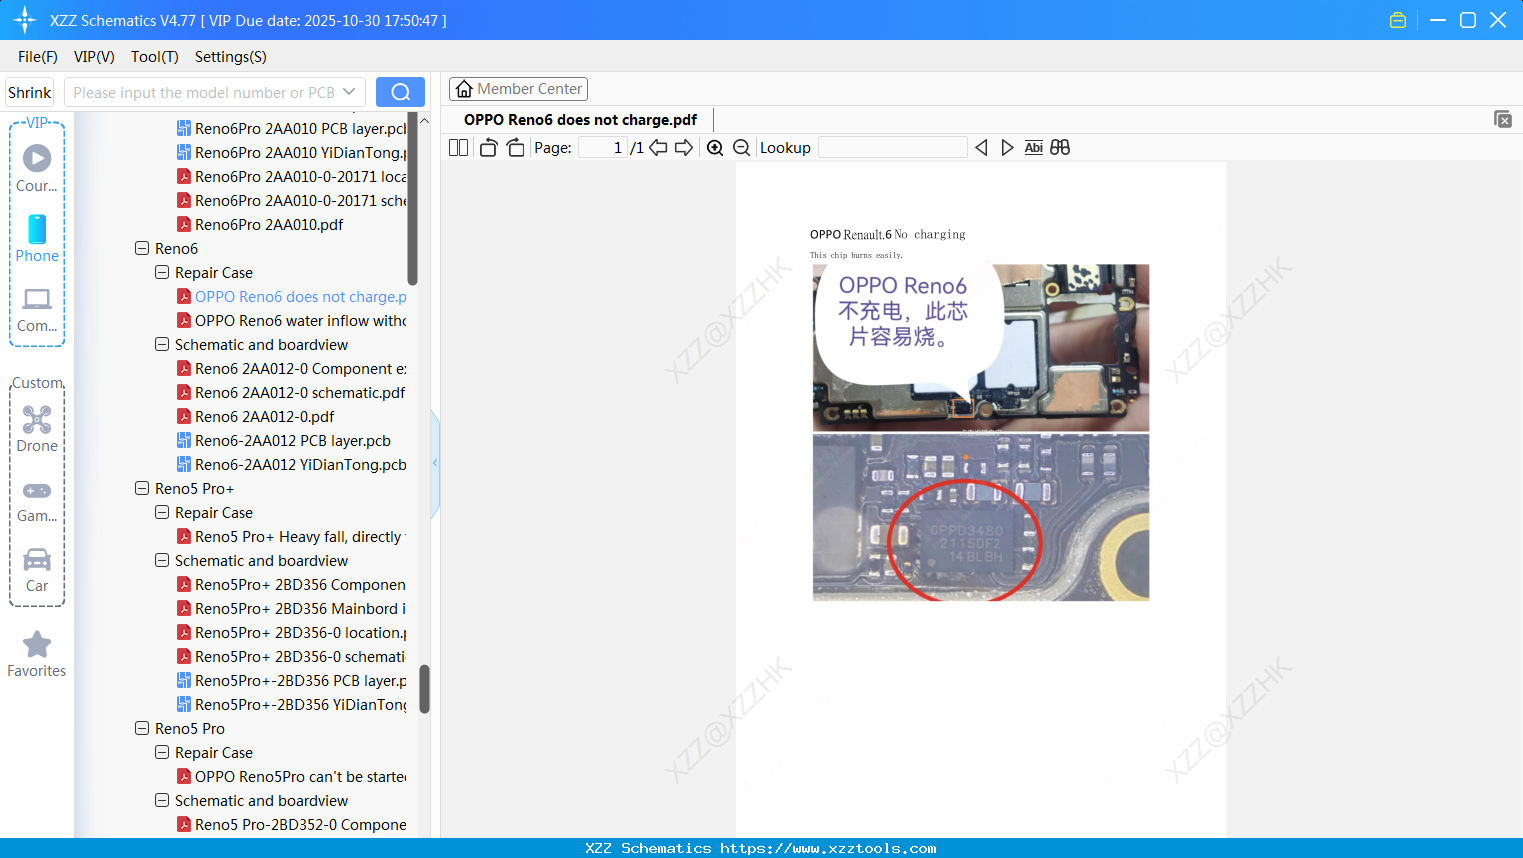The width and height of the screenshot is (1523, 858).
Task: Open Reno5Pro+ 2BD356 Mainboard file
Action: coord(292,608)
